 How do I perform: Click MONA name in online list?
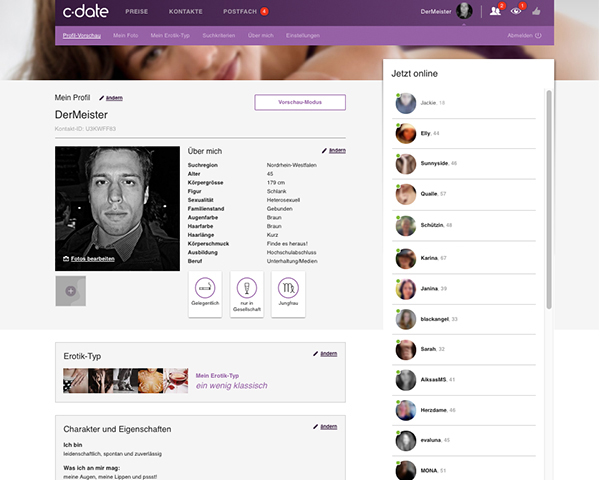429,470
